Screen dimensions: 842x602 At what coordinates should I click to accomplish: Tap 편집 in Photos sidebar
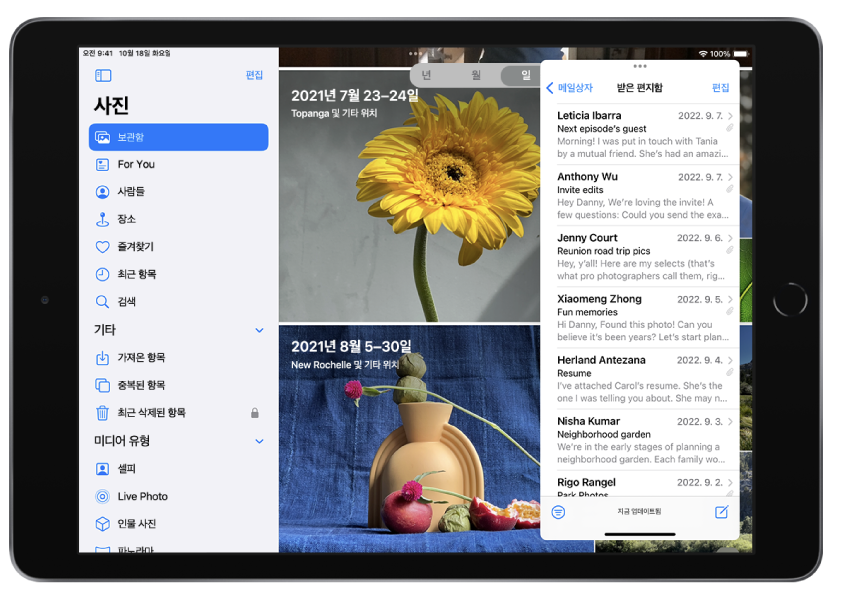click(254, 75)
